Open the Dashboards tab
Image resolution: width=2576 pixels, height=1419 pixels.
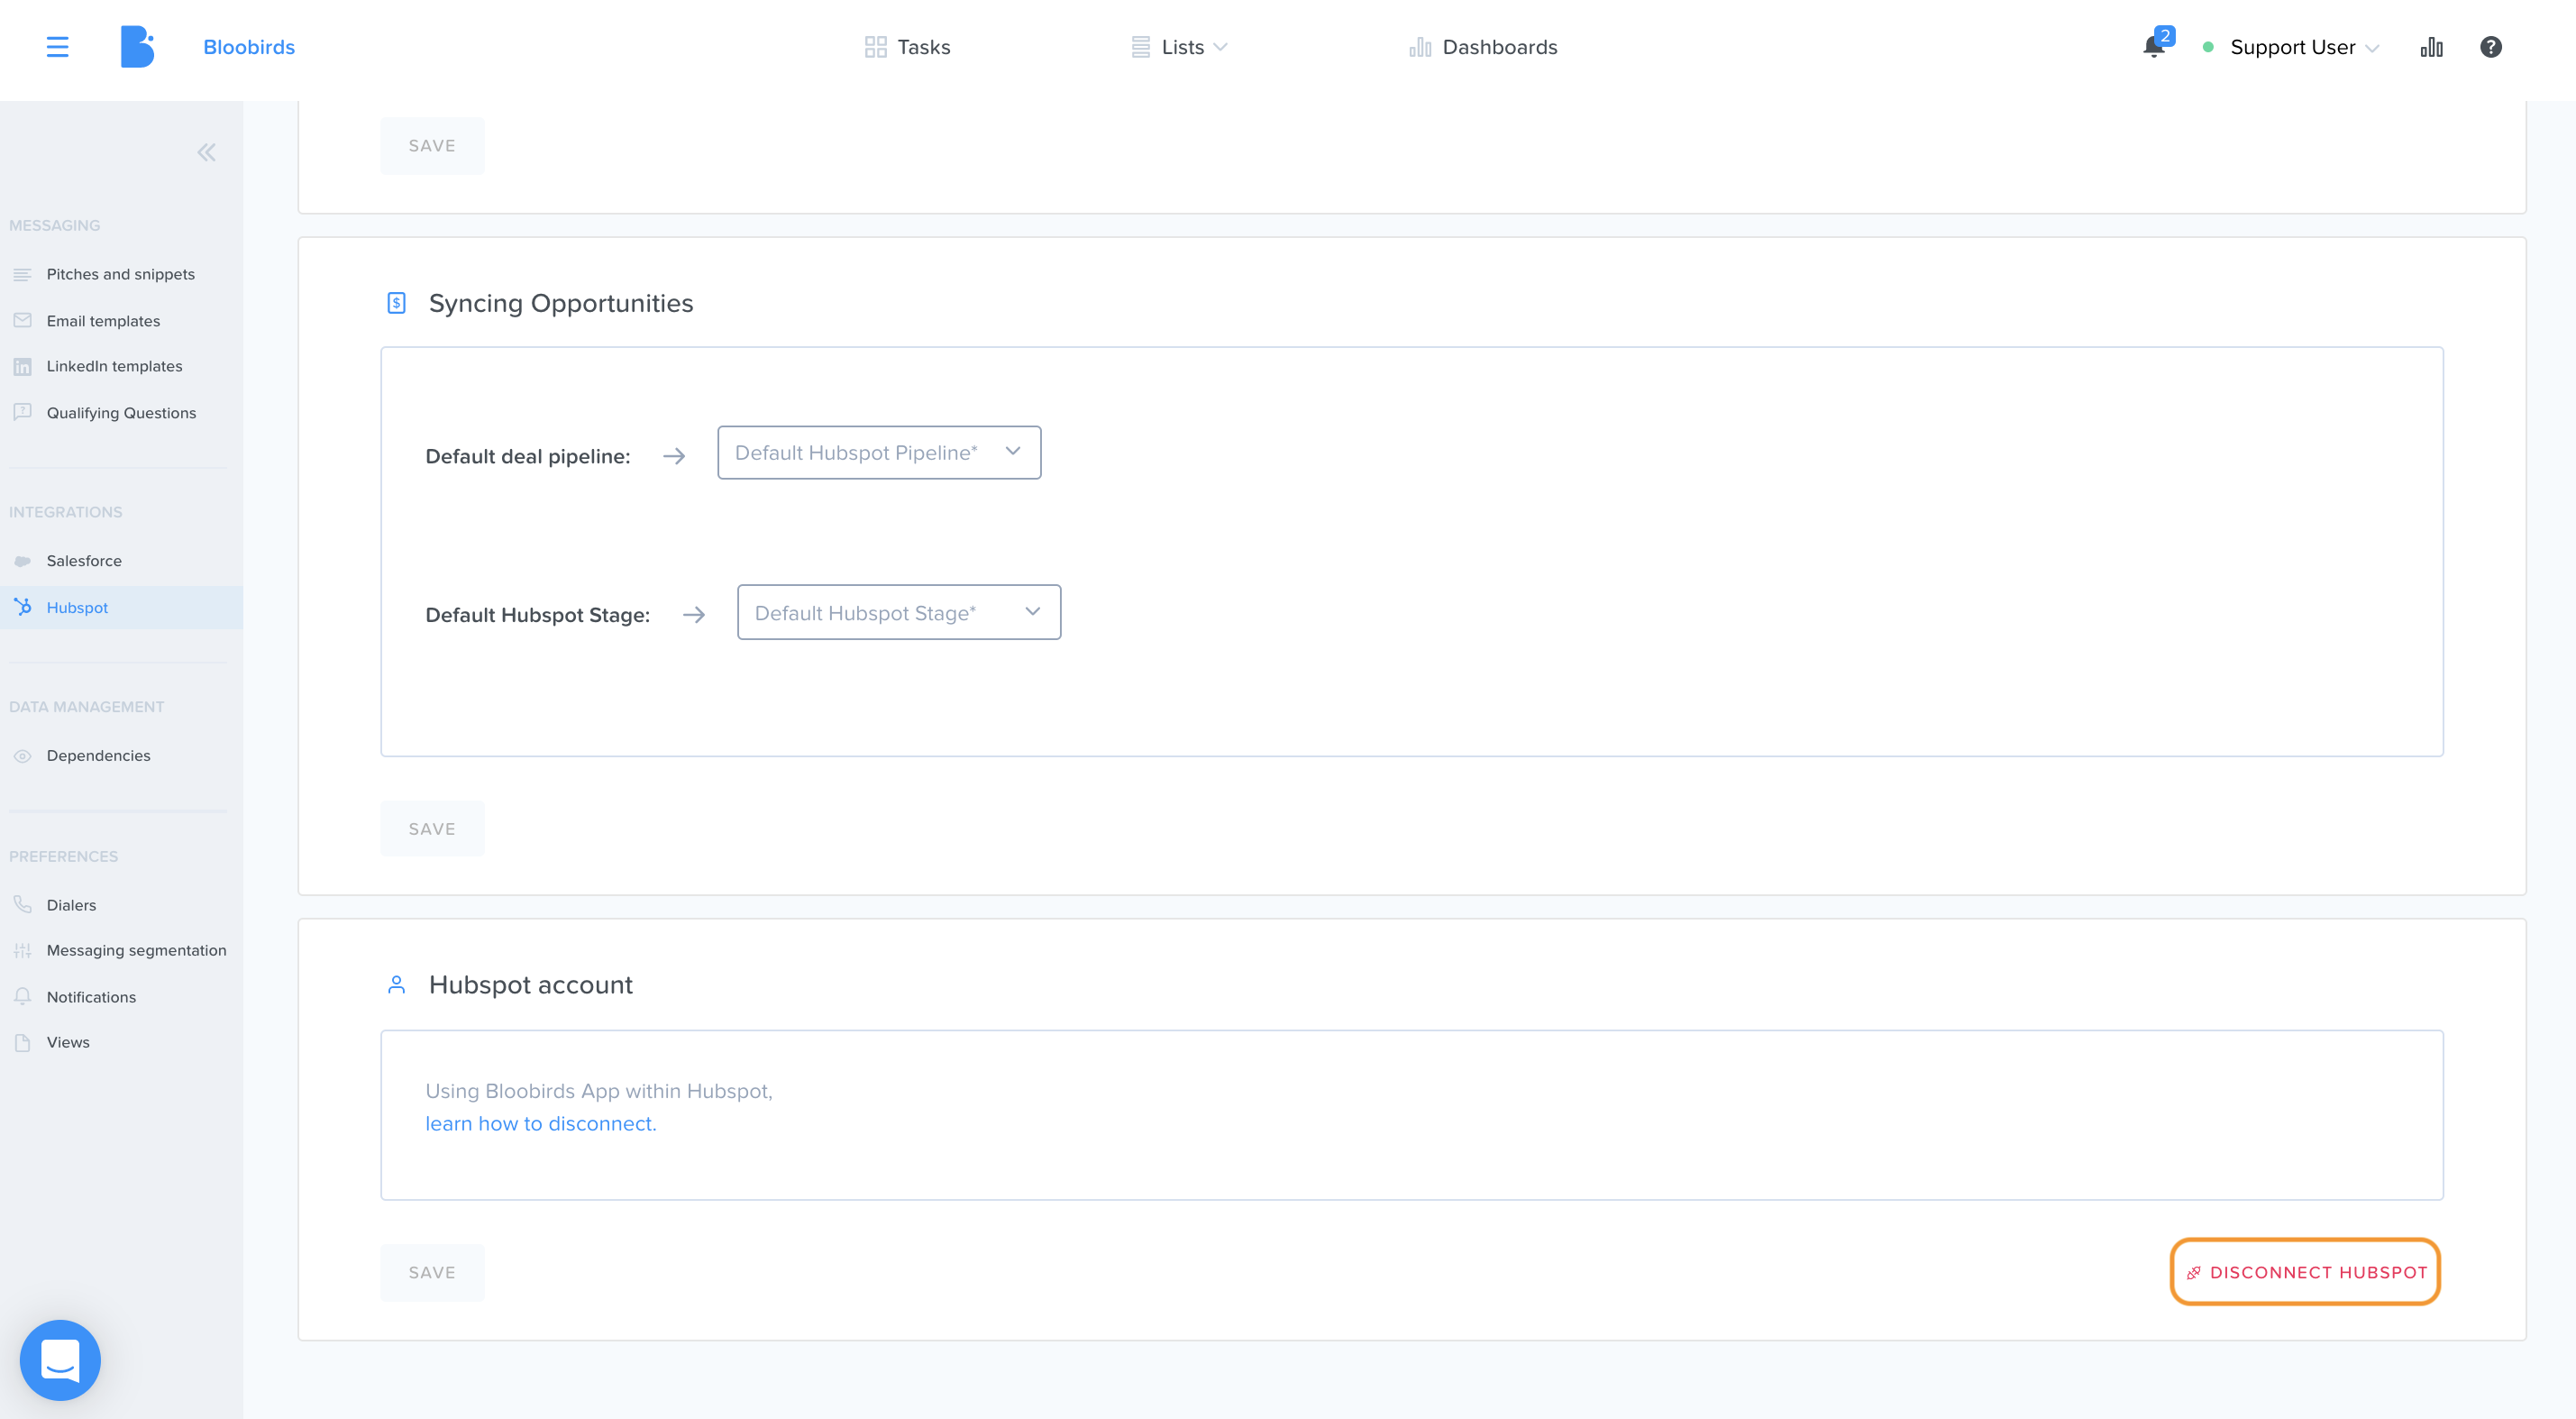click(1482, 47)
